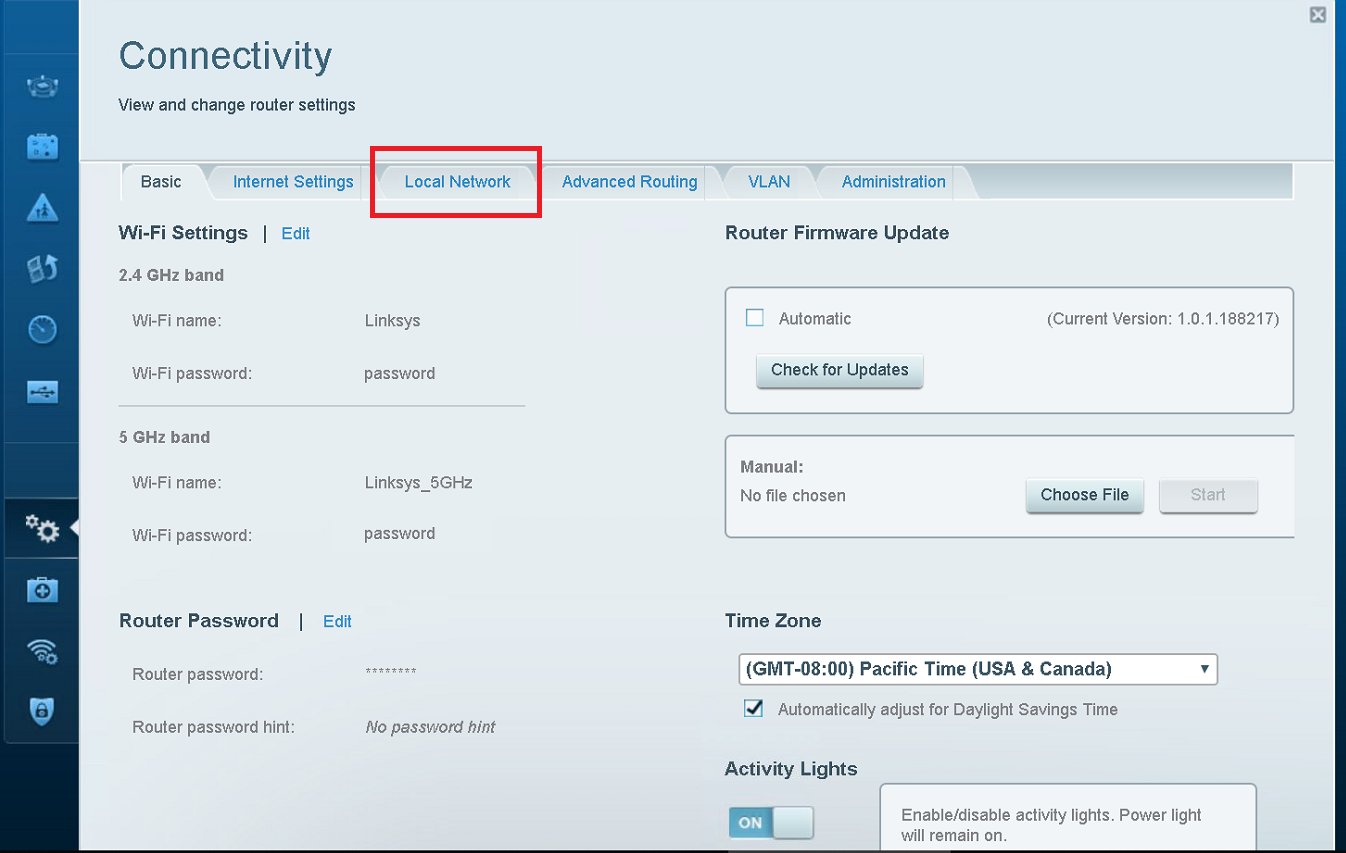Open the Speed Test gauge icon
Screen dimensions: 1346x853
(42, 329)
